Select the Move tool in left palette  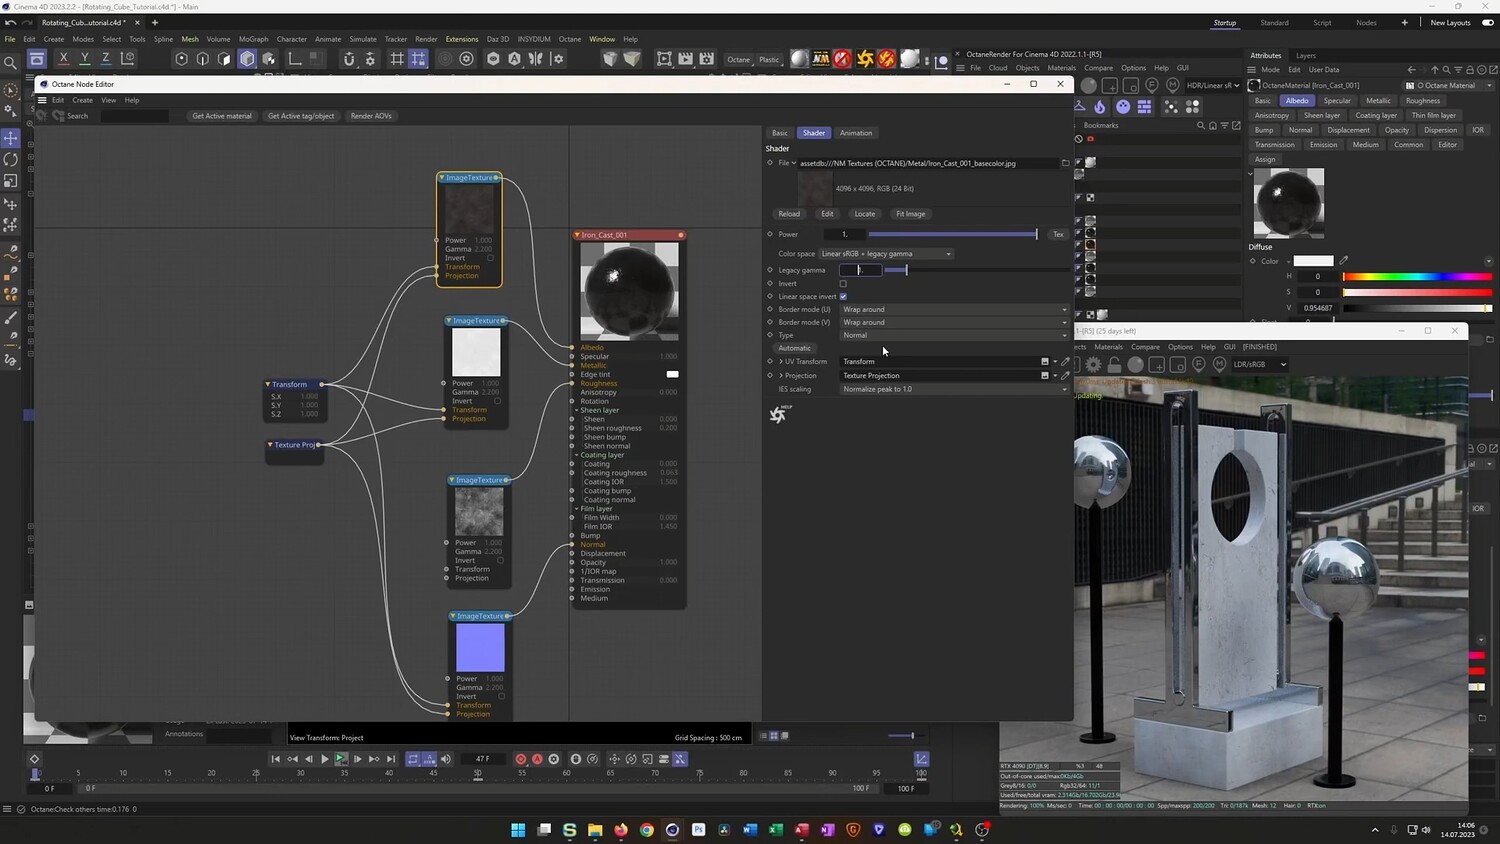[11, 138]
